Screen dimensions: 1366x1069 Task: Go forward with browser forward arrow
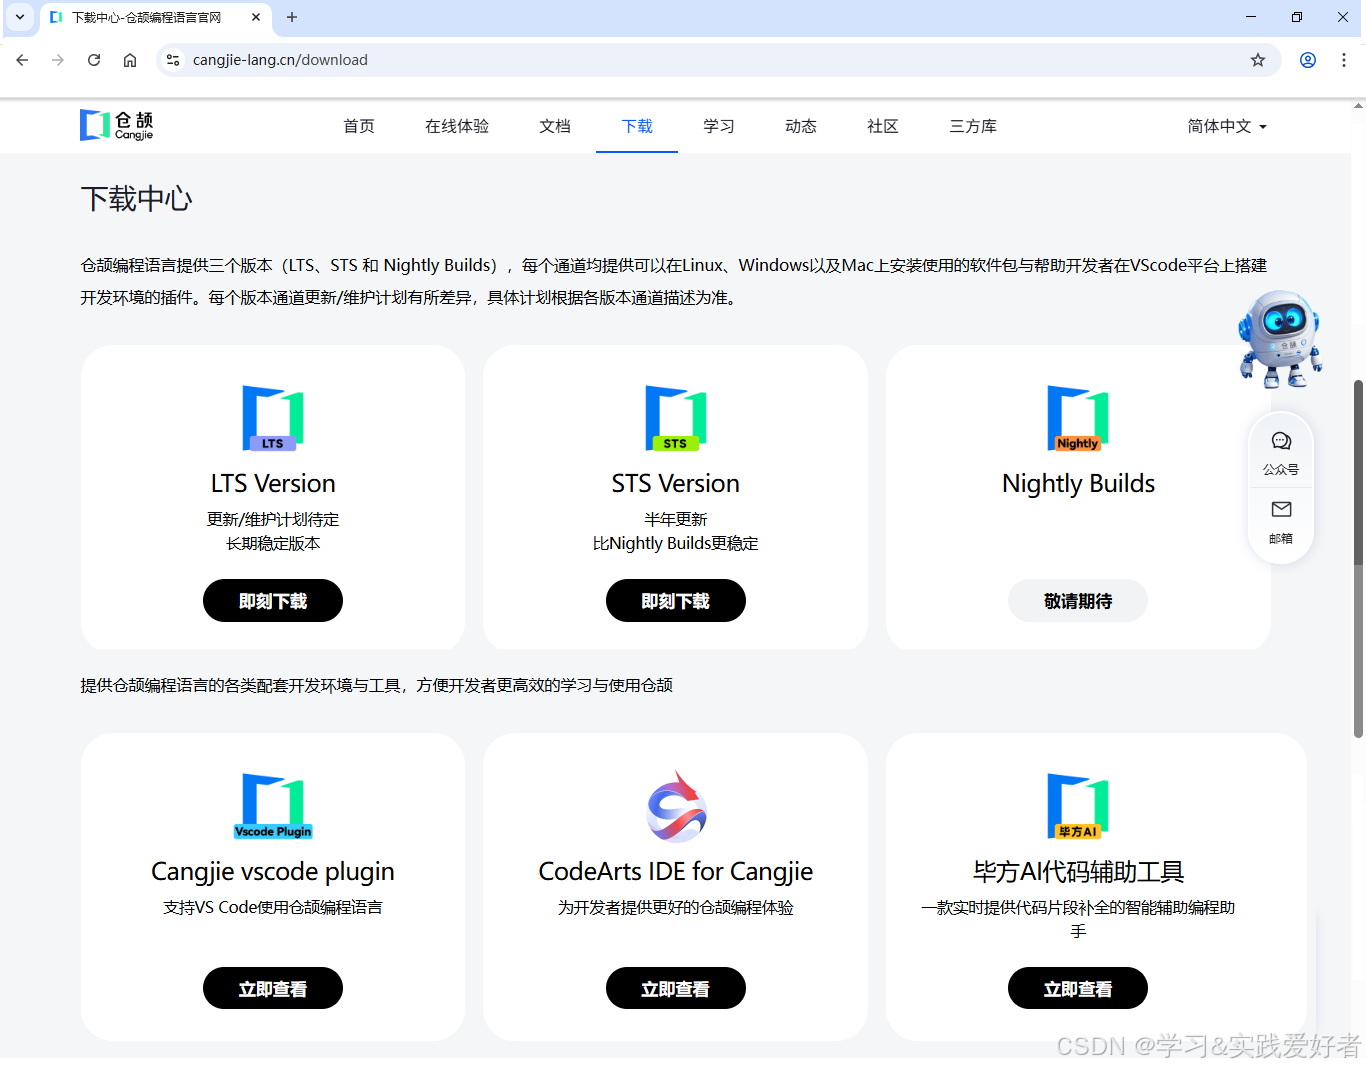pyautogui.click(x=58, y=60)
